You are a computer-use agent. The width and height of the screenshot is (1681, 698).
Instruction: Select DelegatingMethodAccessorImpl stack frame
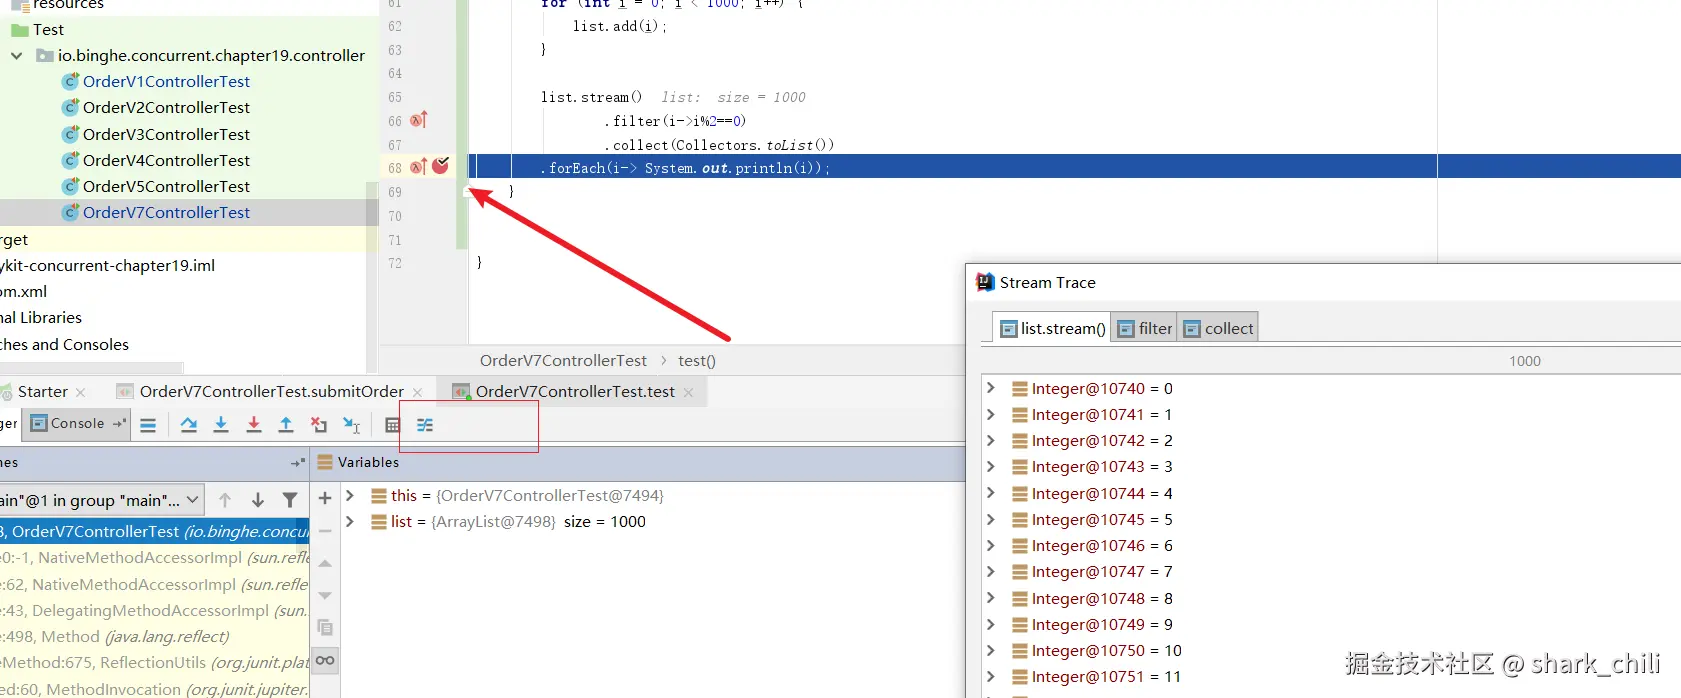click(155, 610)
